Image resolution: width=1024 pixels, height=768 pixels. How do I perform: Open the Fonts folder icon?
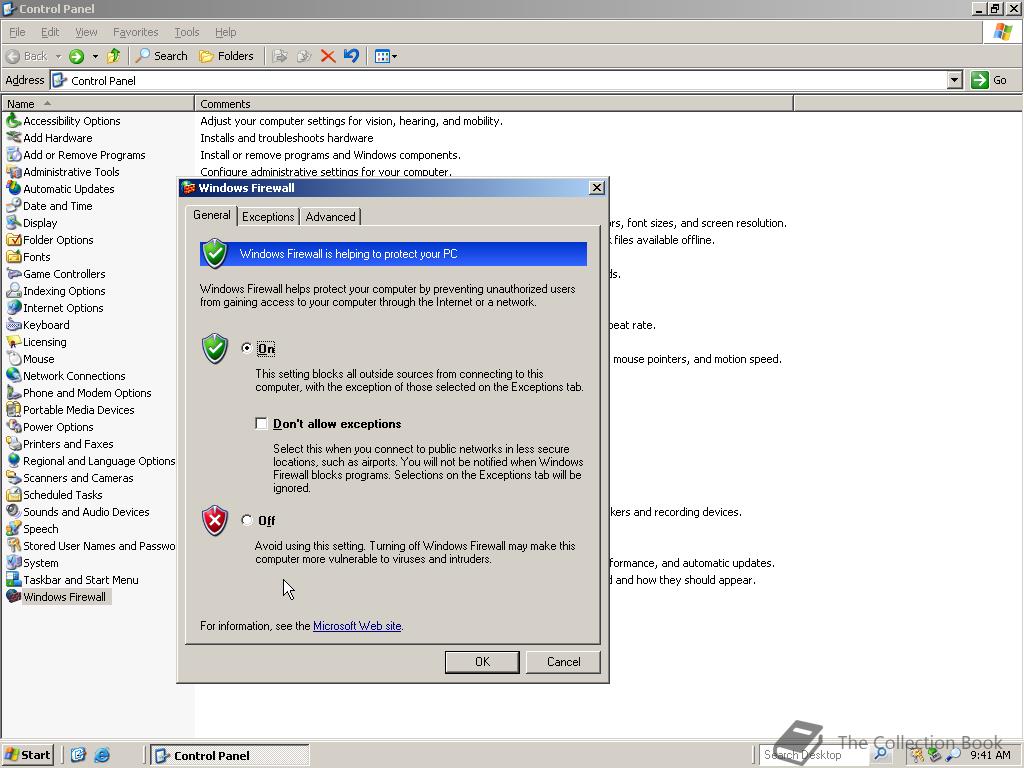tap(14, 257)
